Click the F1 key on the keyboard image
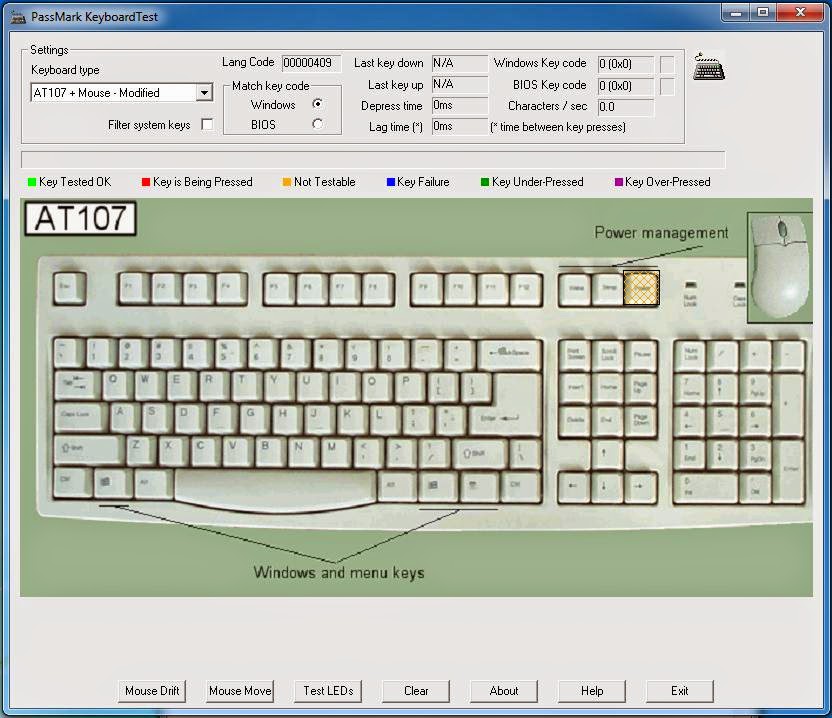The height and width of the screenshot is (718, 832). pos(134,288)
